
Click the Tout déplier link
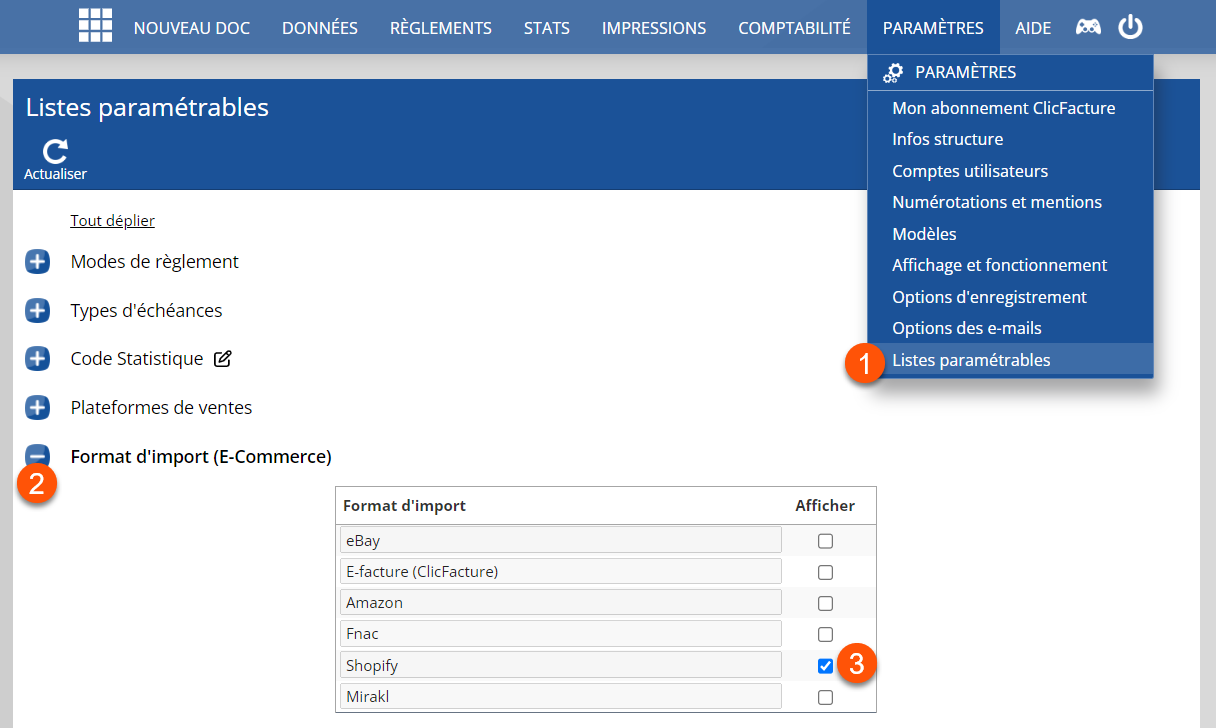tap(112, 221)
